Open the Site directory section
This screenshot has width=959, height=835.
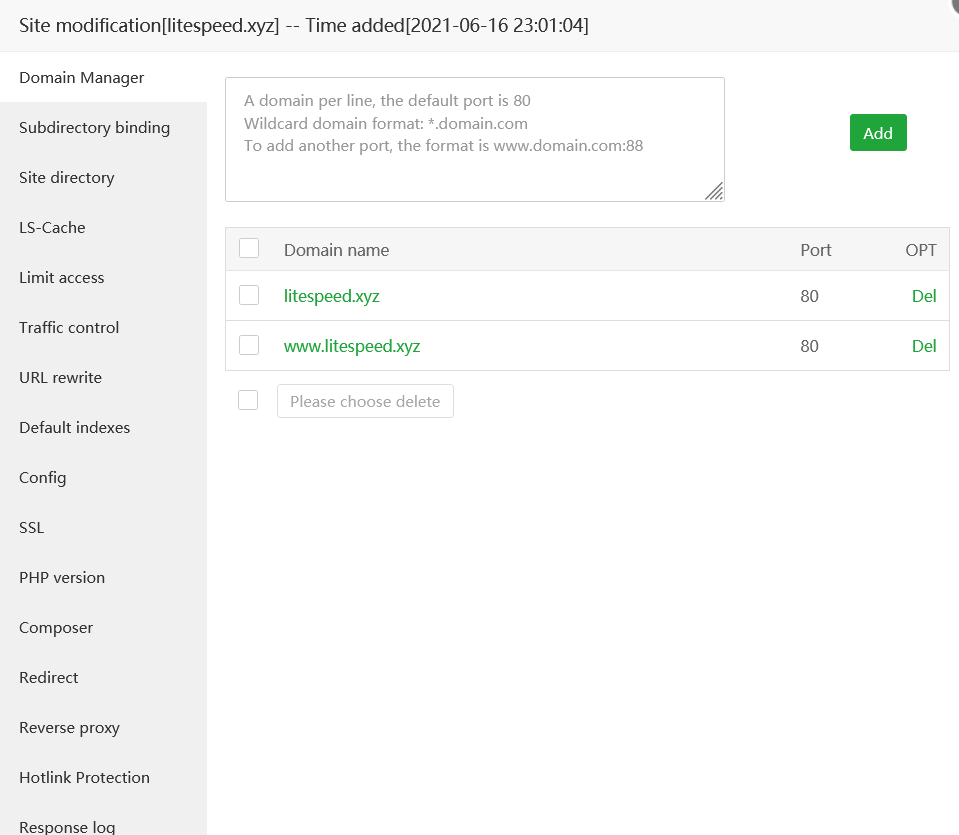[67, 178]
